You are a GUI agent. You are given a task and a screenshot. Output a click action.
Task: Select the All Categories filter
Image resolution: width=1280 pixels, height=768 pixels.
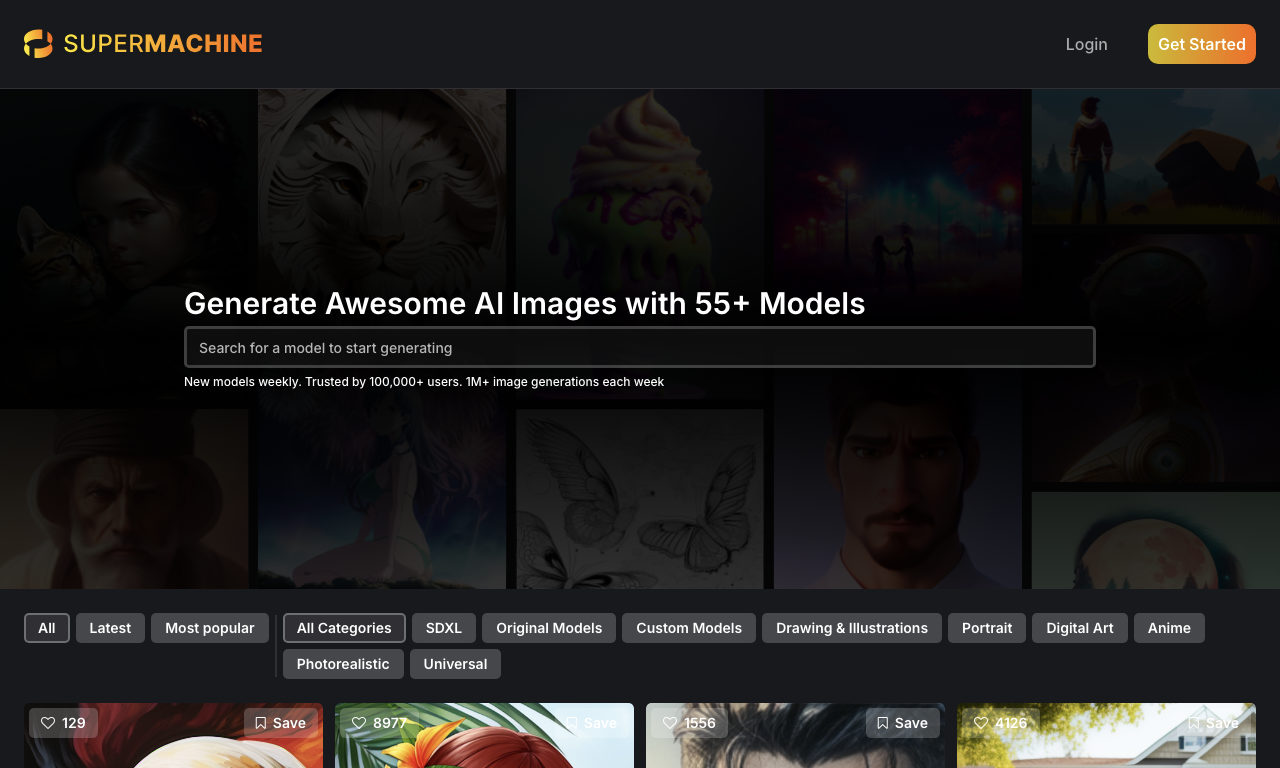344,628
